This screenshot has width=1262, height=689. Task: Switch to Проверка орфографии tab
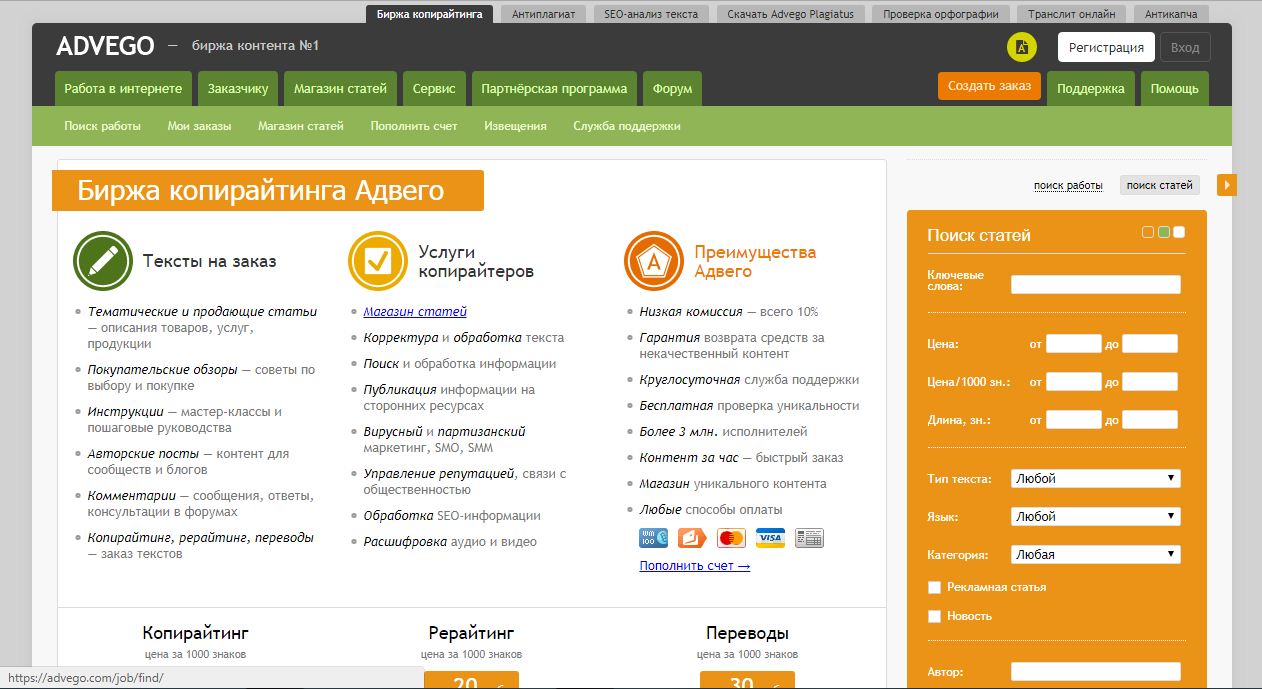click(941, 14)
